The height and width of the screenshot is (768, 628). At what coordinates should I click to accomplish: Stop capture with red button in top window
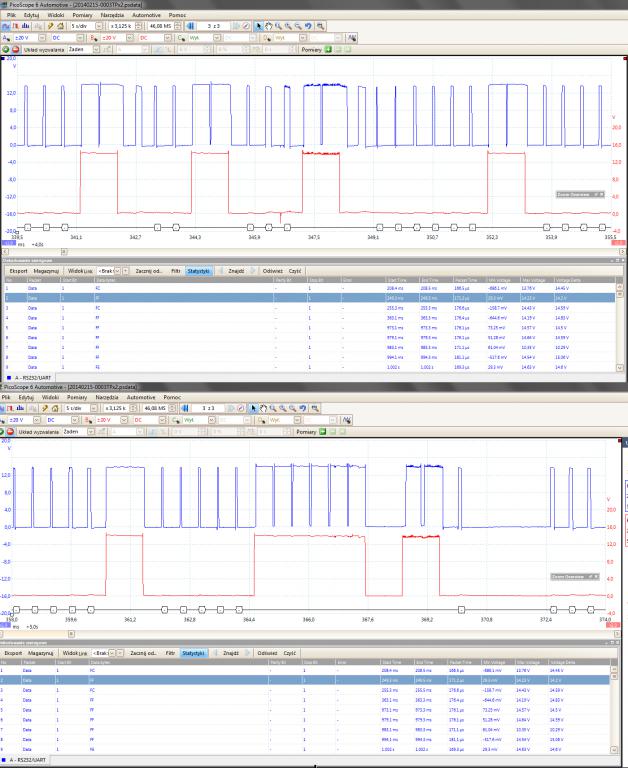pos(16,49)
